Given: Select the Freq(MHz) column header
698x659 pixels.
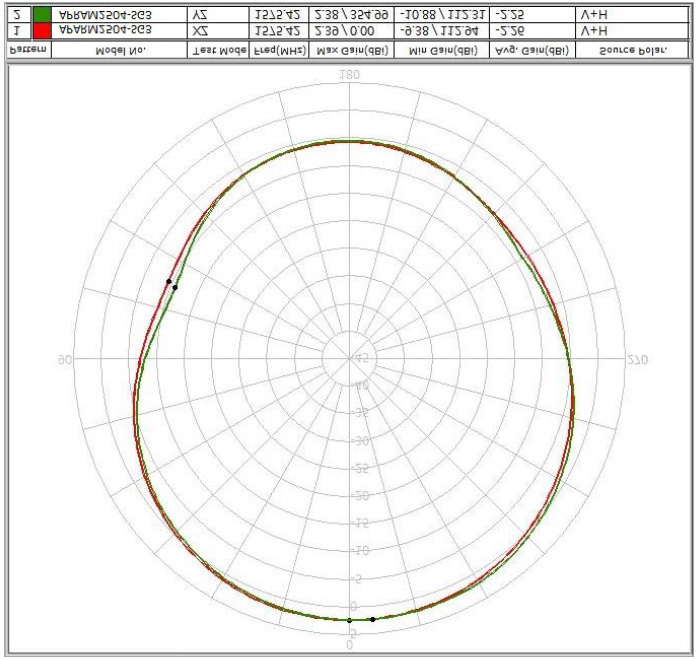Looking at the screenshot, I should 279,50.
